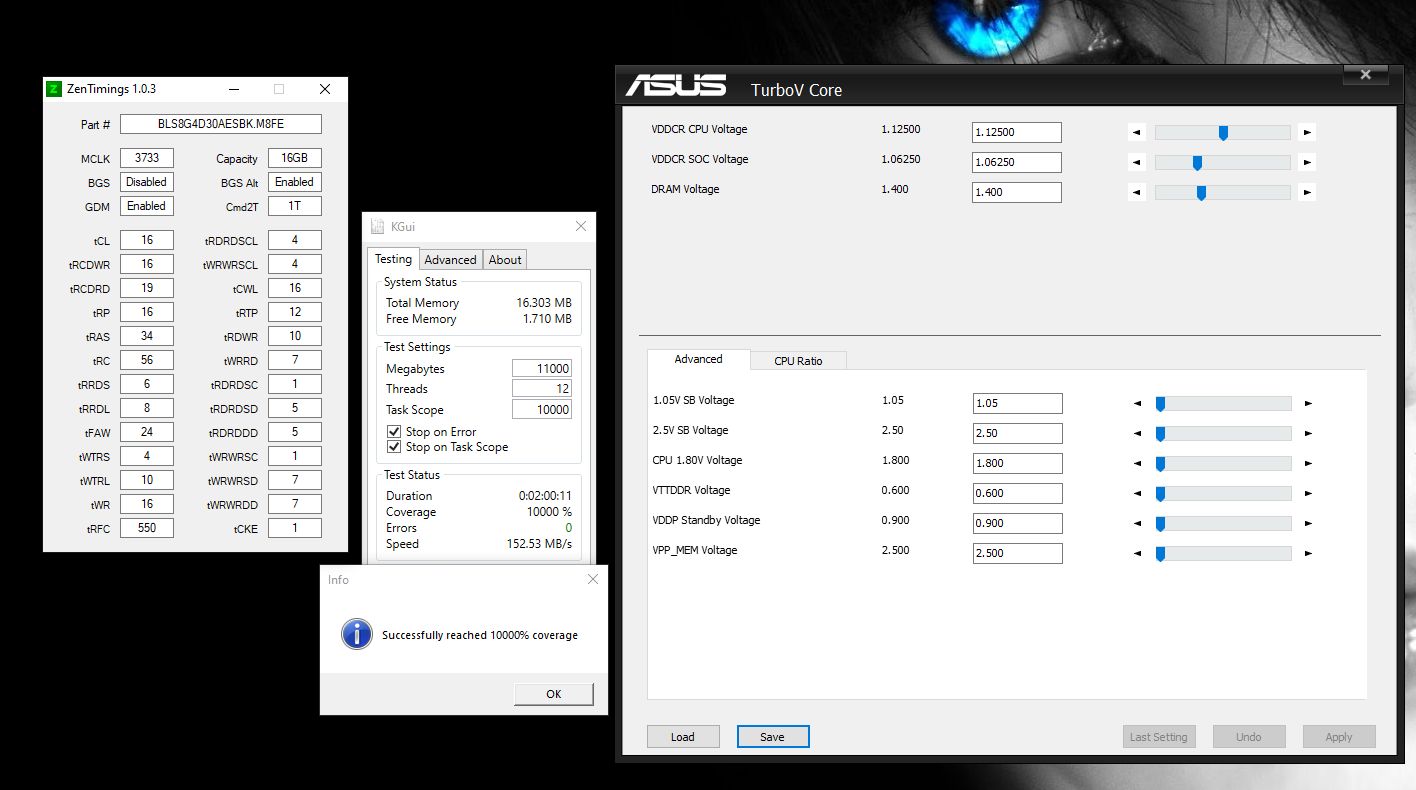Increase 2.5V SB Voltage with right arrow

(1308, 434)
